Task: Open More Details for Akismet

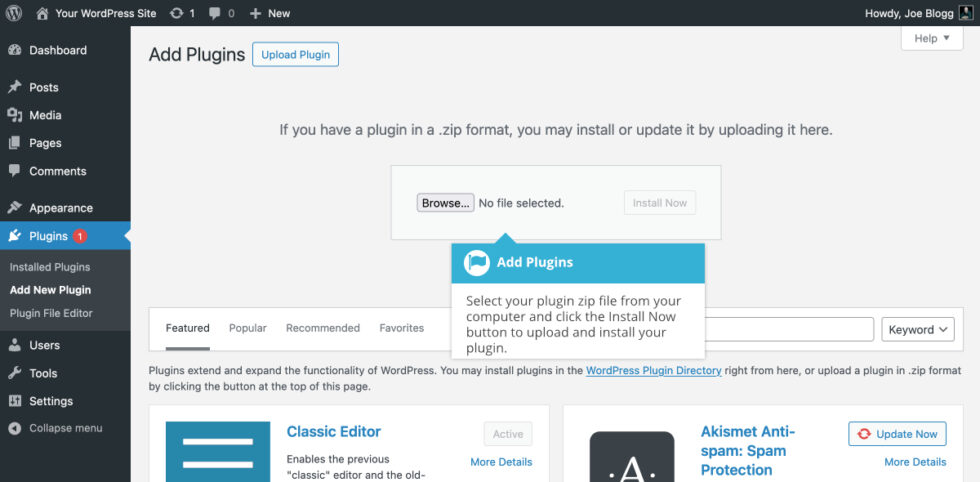Action: (x=915, y=462)
